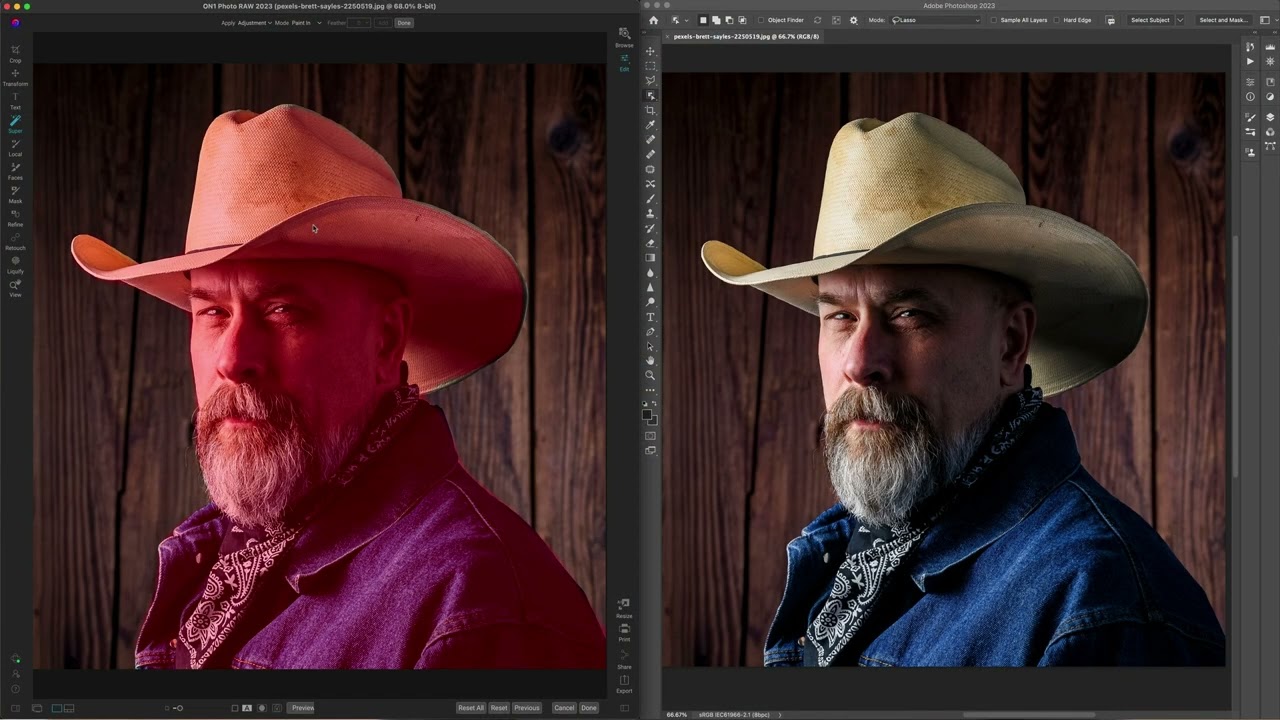1280x720 pixels.
Task: Select Photoshop's Zoom tool
Action: (x=650, y=375)
